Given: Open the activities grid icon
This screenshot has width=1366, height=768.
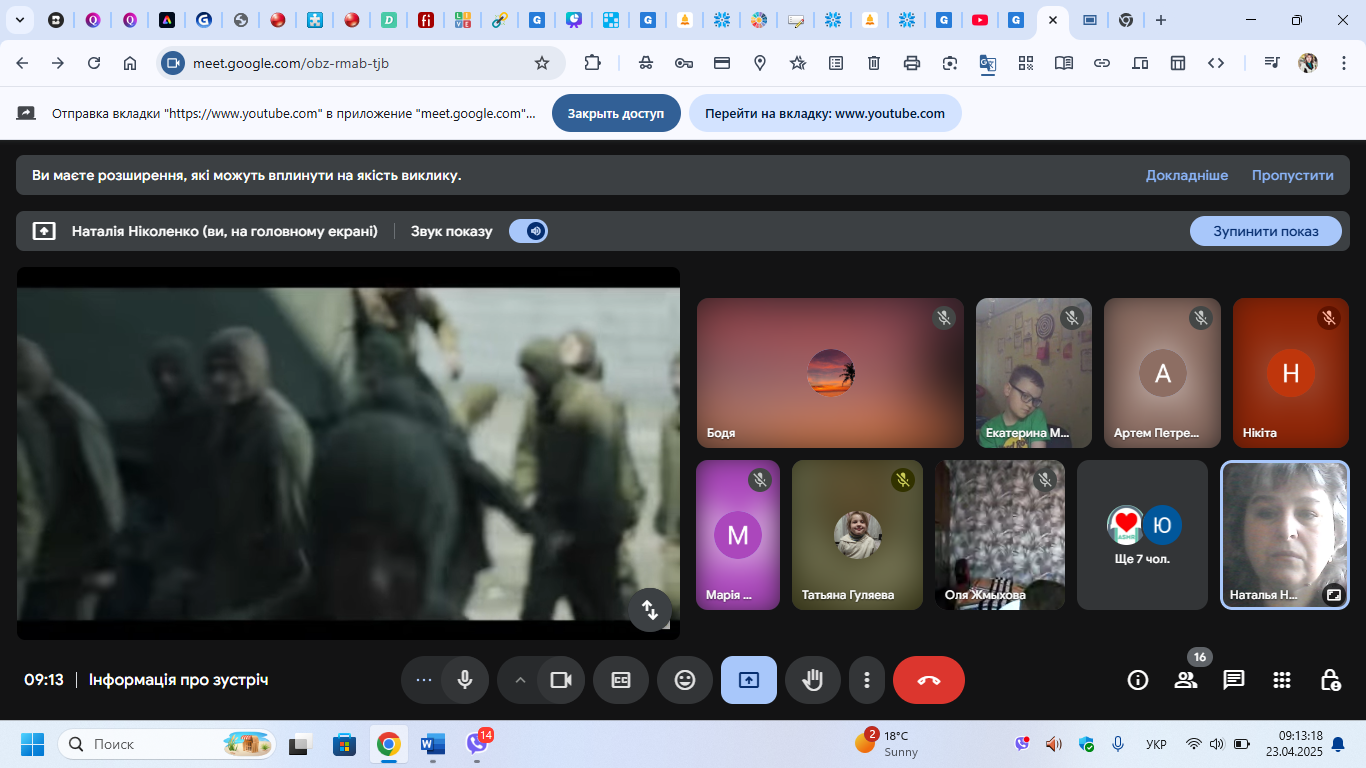Looking at the screenshot, I should point(1282,680).
